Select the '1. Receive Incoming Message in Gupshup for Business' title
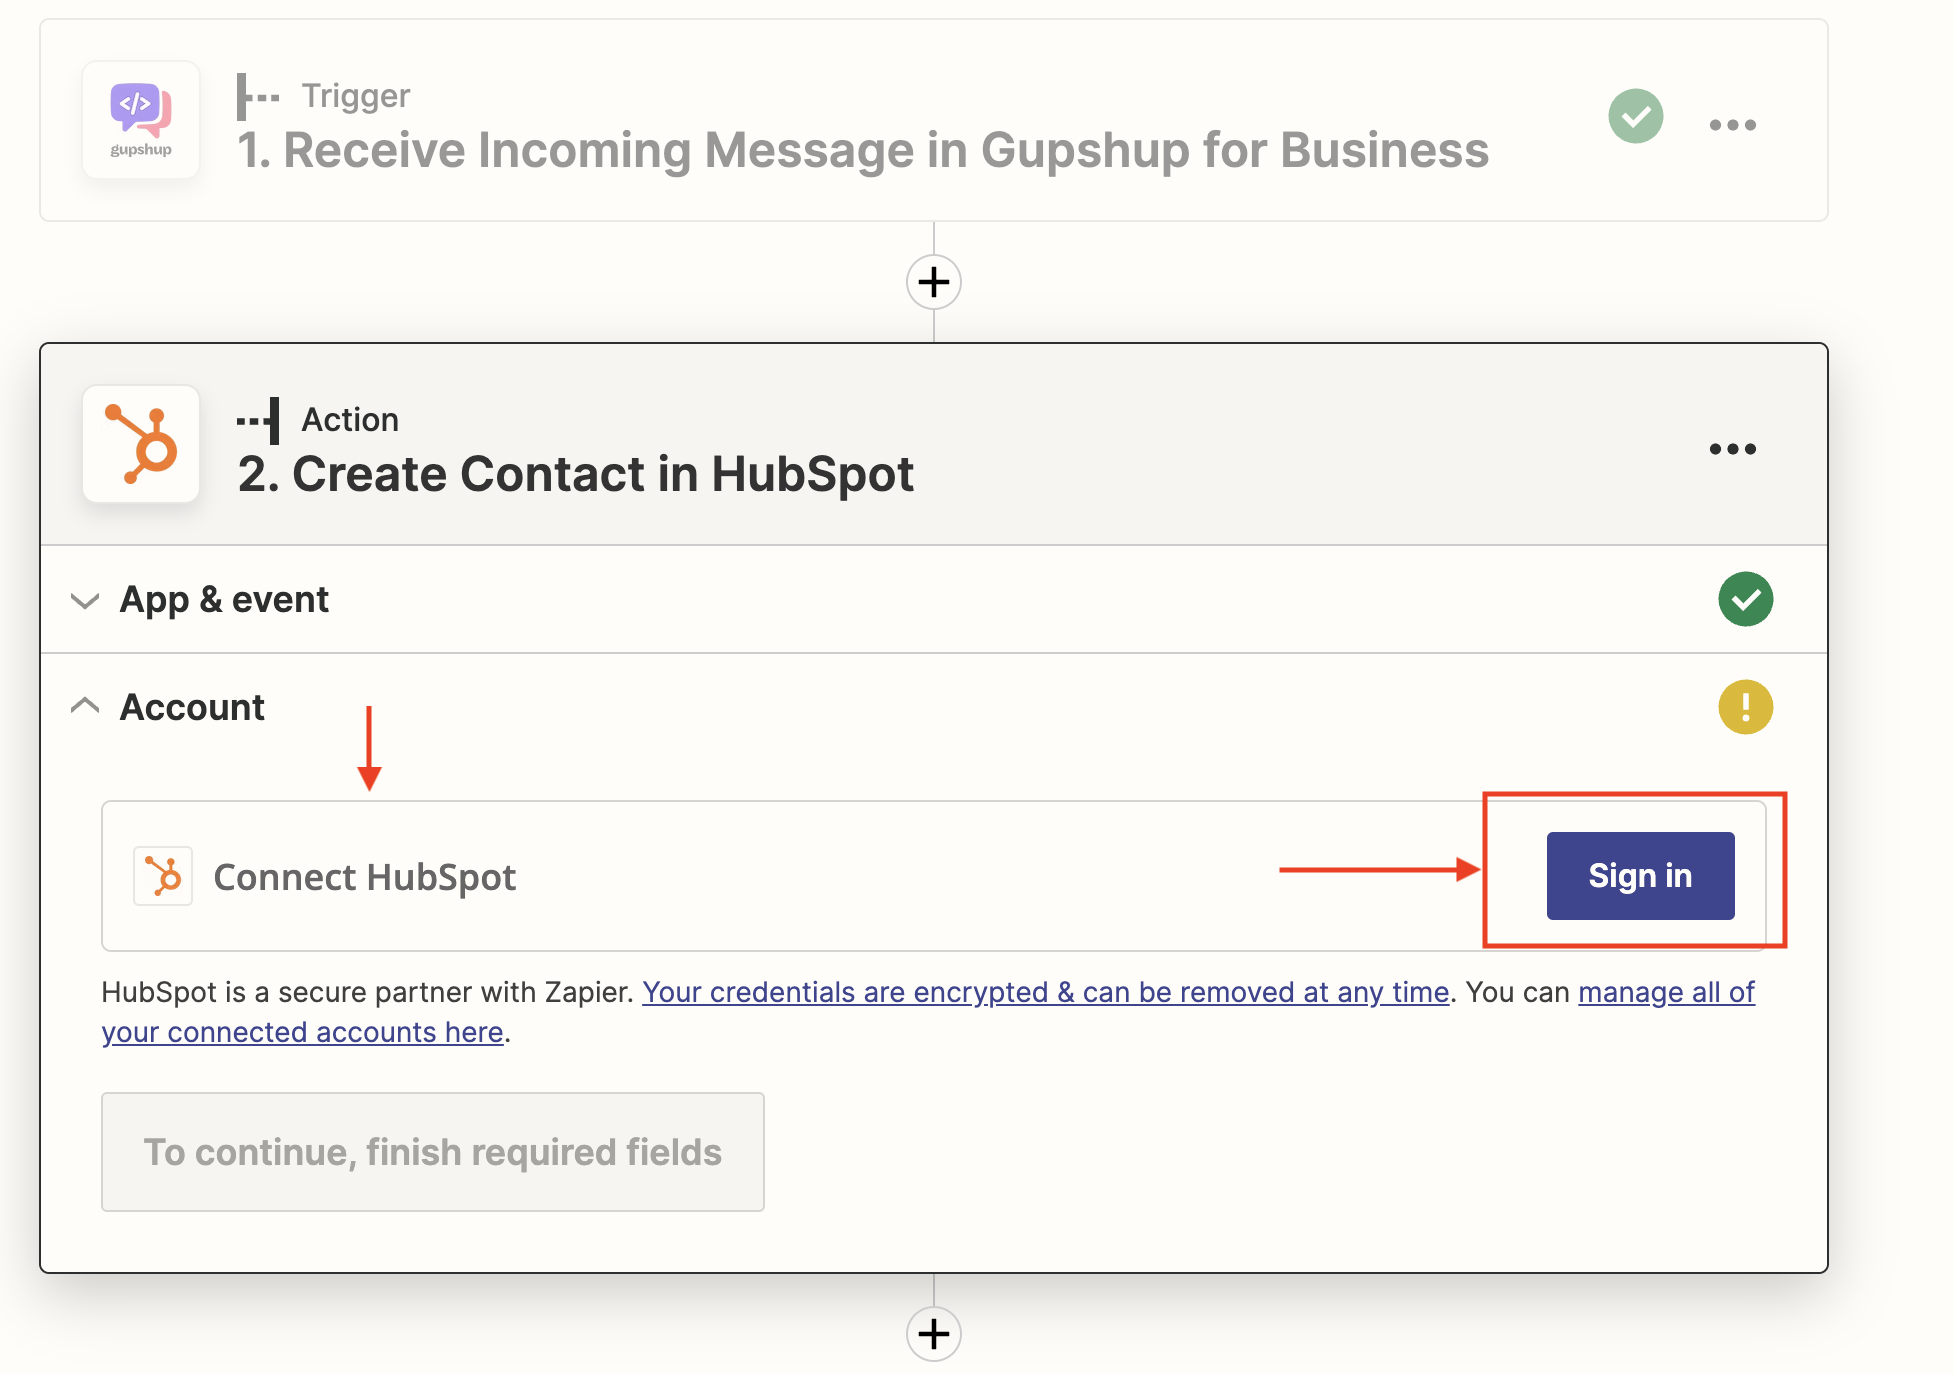The height and width of the screenshot is (1374, 1954). pyautogui.click(x=863, y=150)
